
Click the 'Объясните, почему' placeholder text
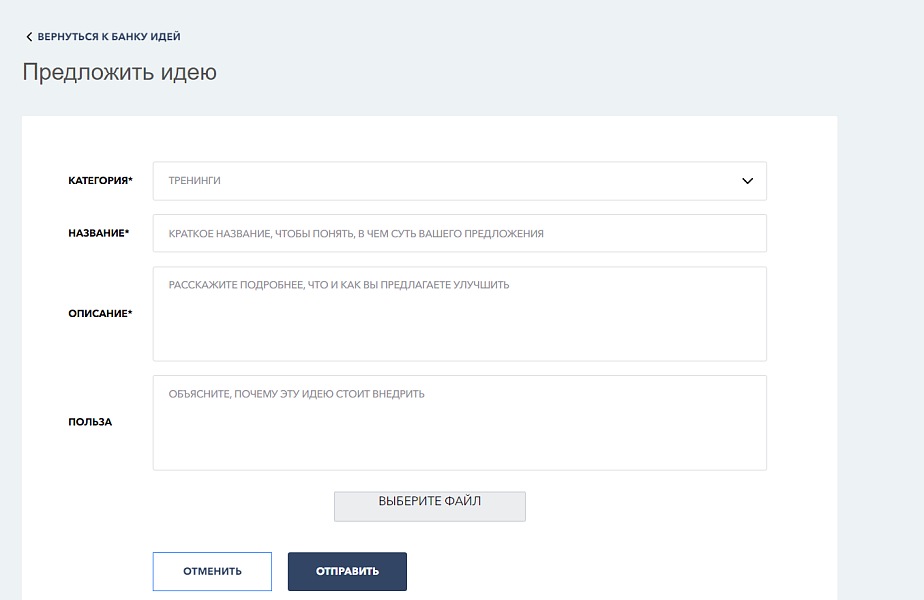297,394
